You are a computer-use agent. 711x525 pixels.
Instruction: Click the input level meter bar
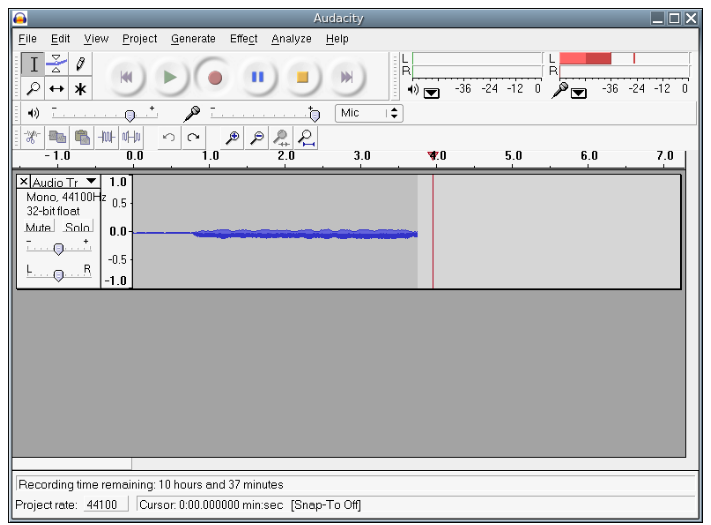625,58
